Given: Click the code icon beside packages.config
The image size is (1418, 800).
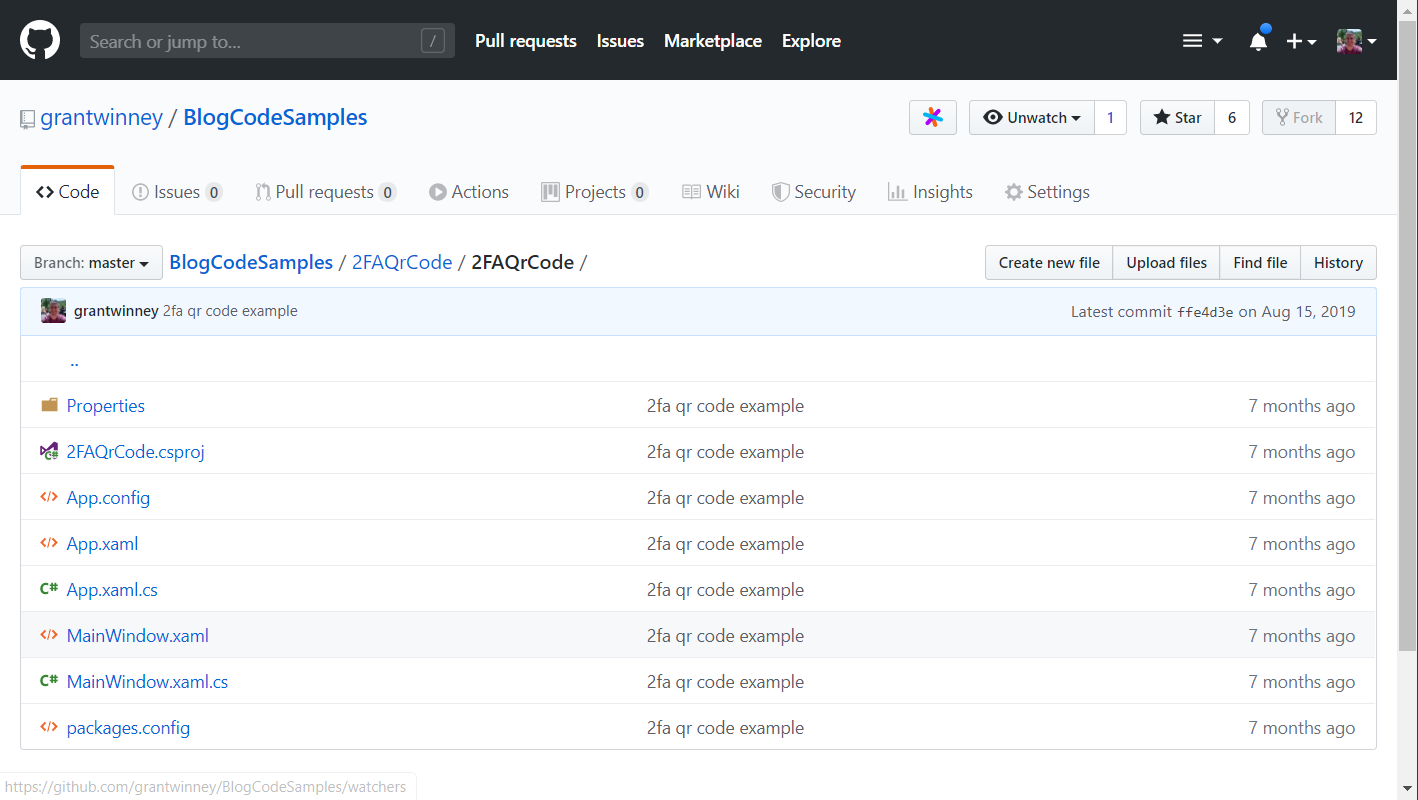Looking at the screenshot, I should pos(49,728).
